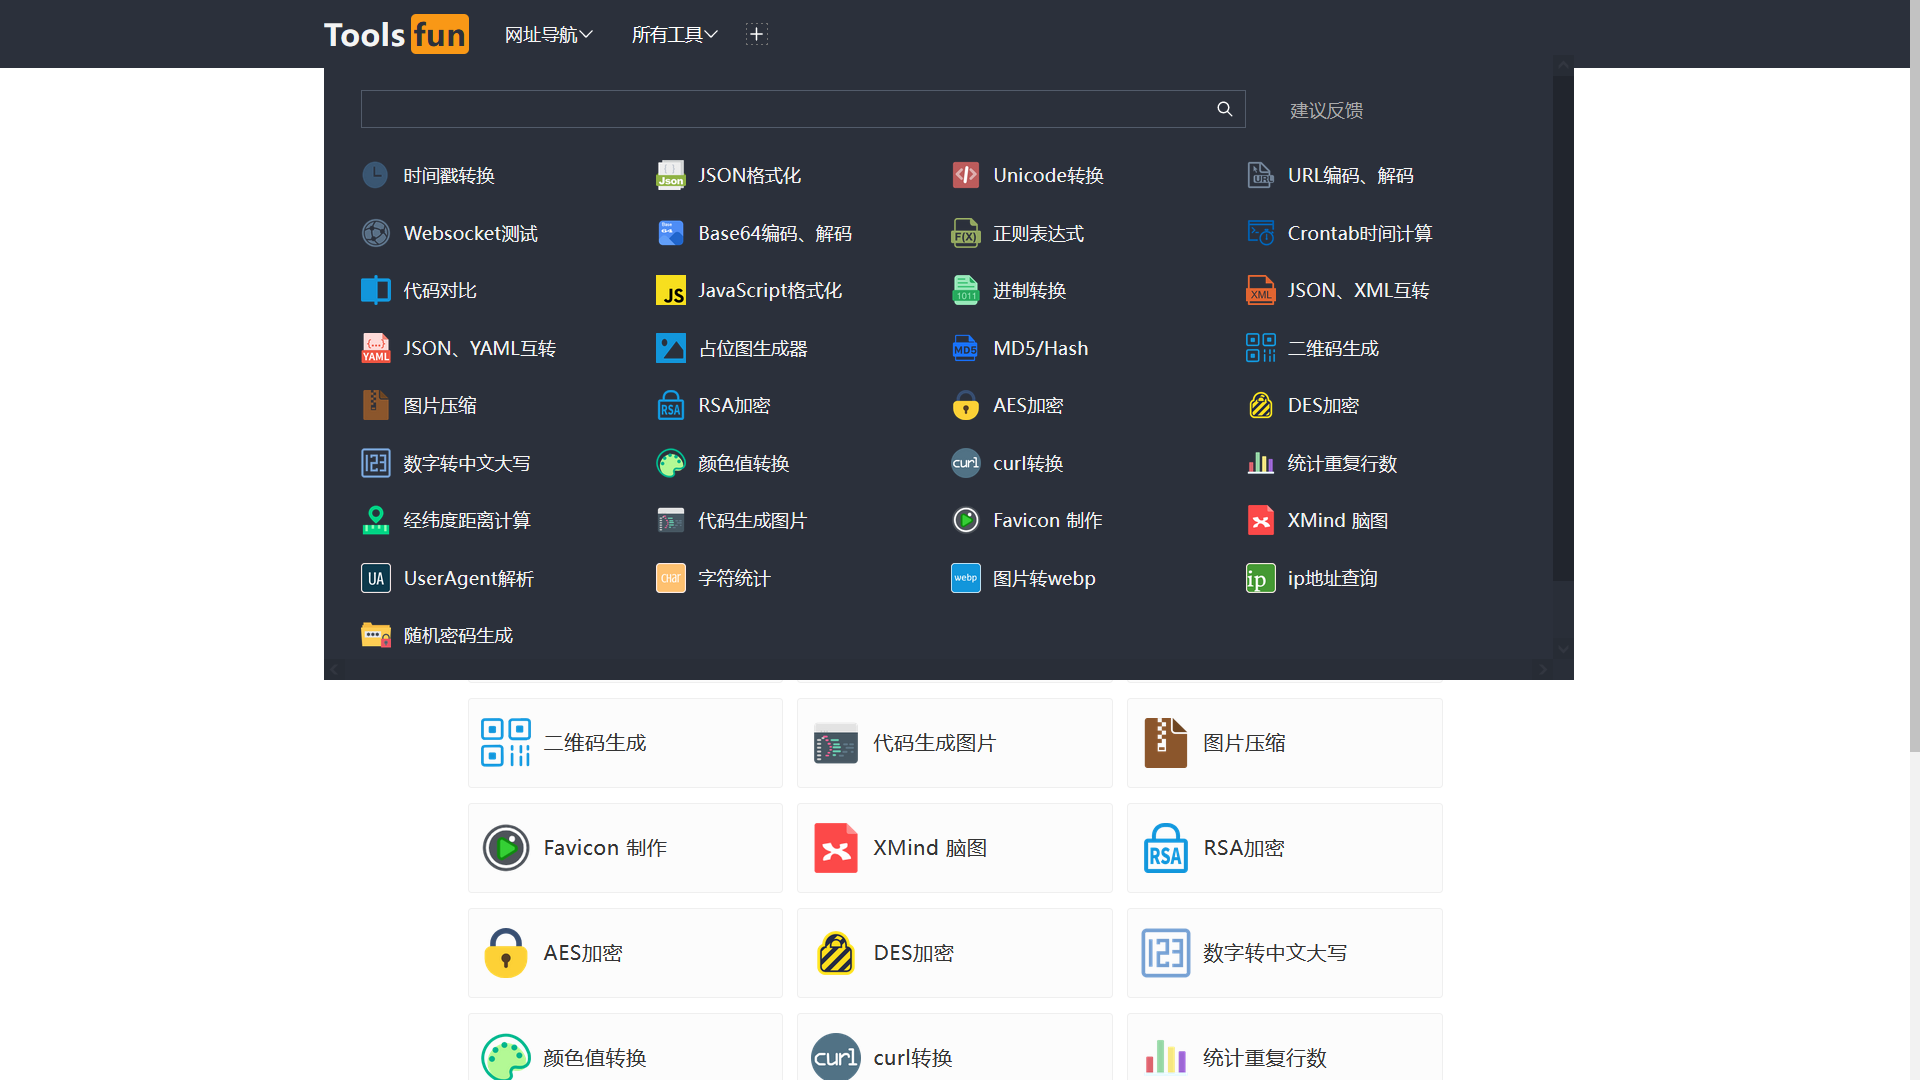Open the Favicon 制作 card on page

tap(625, 848)
